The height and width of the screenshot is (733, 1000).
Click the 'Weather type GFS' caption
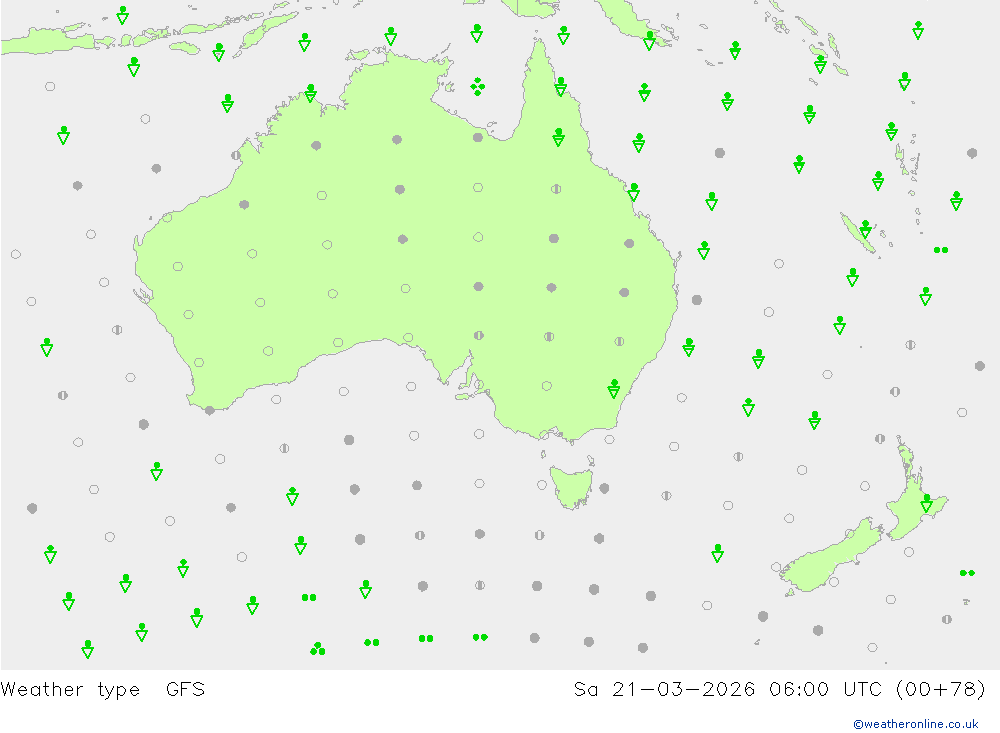103,690
